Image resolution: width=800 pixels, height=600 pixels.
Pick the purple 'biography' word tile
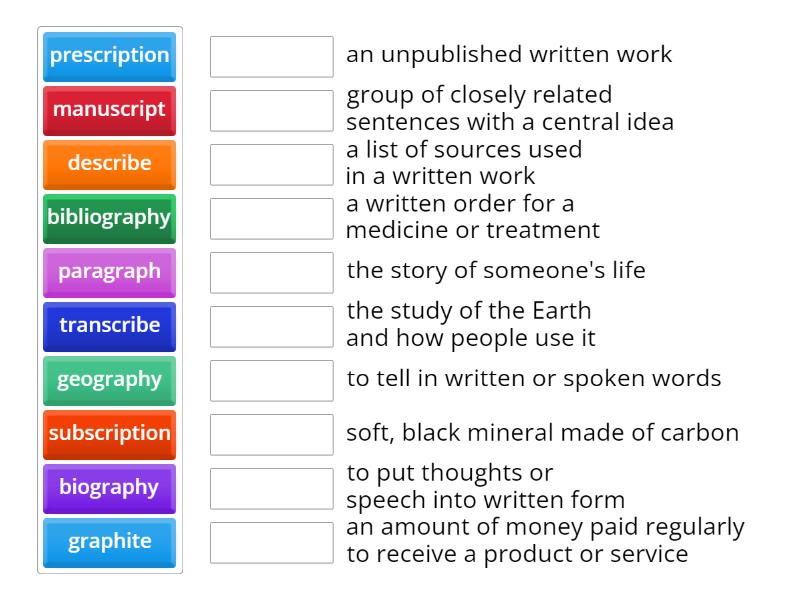(110, 488)
